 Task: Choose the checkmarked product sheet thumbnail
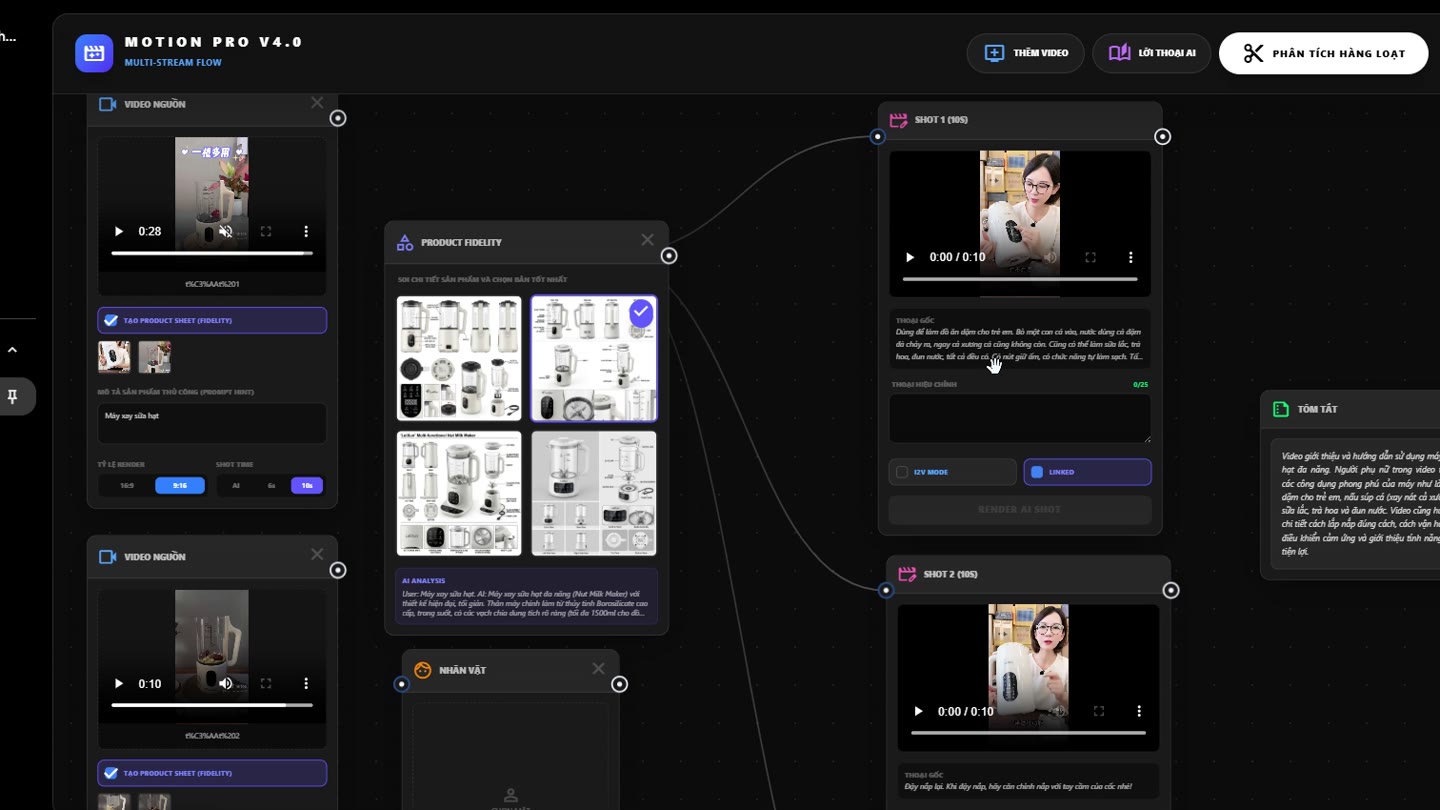point(594,358)
